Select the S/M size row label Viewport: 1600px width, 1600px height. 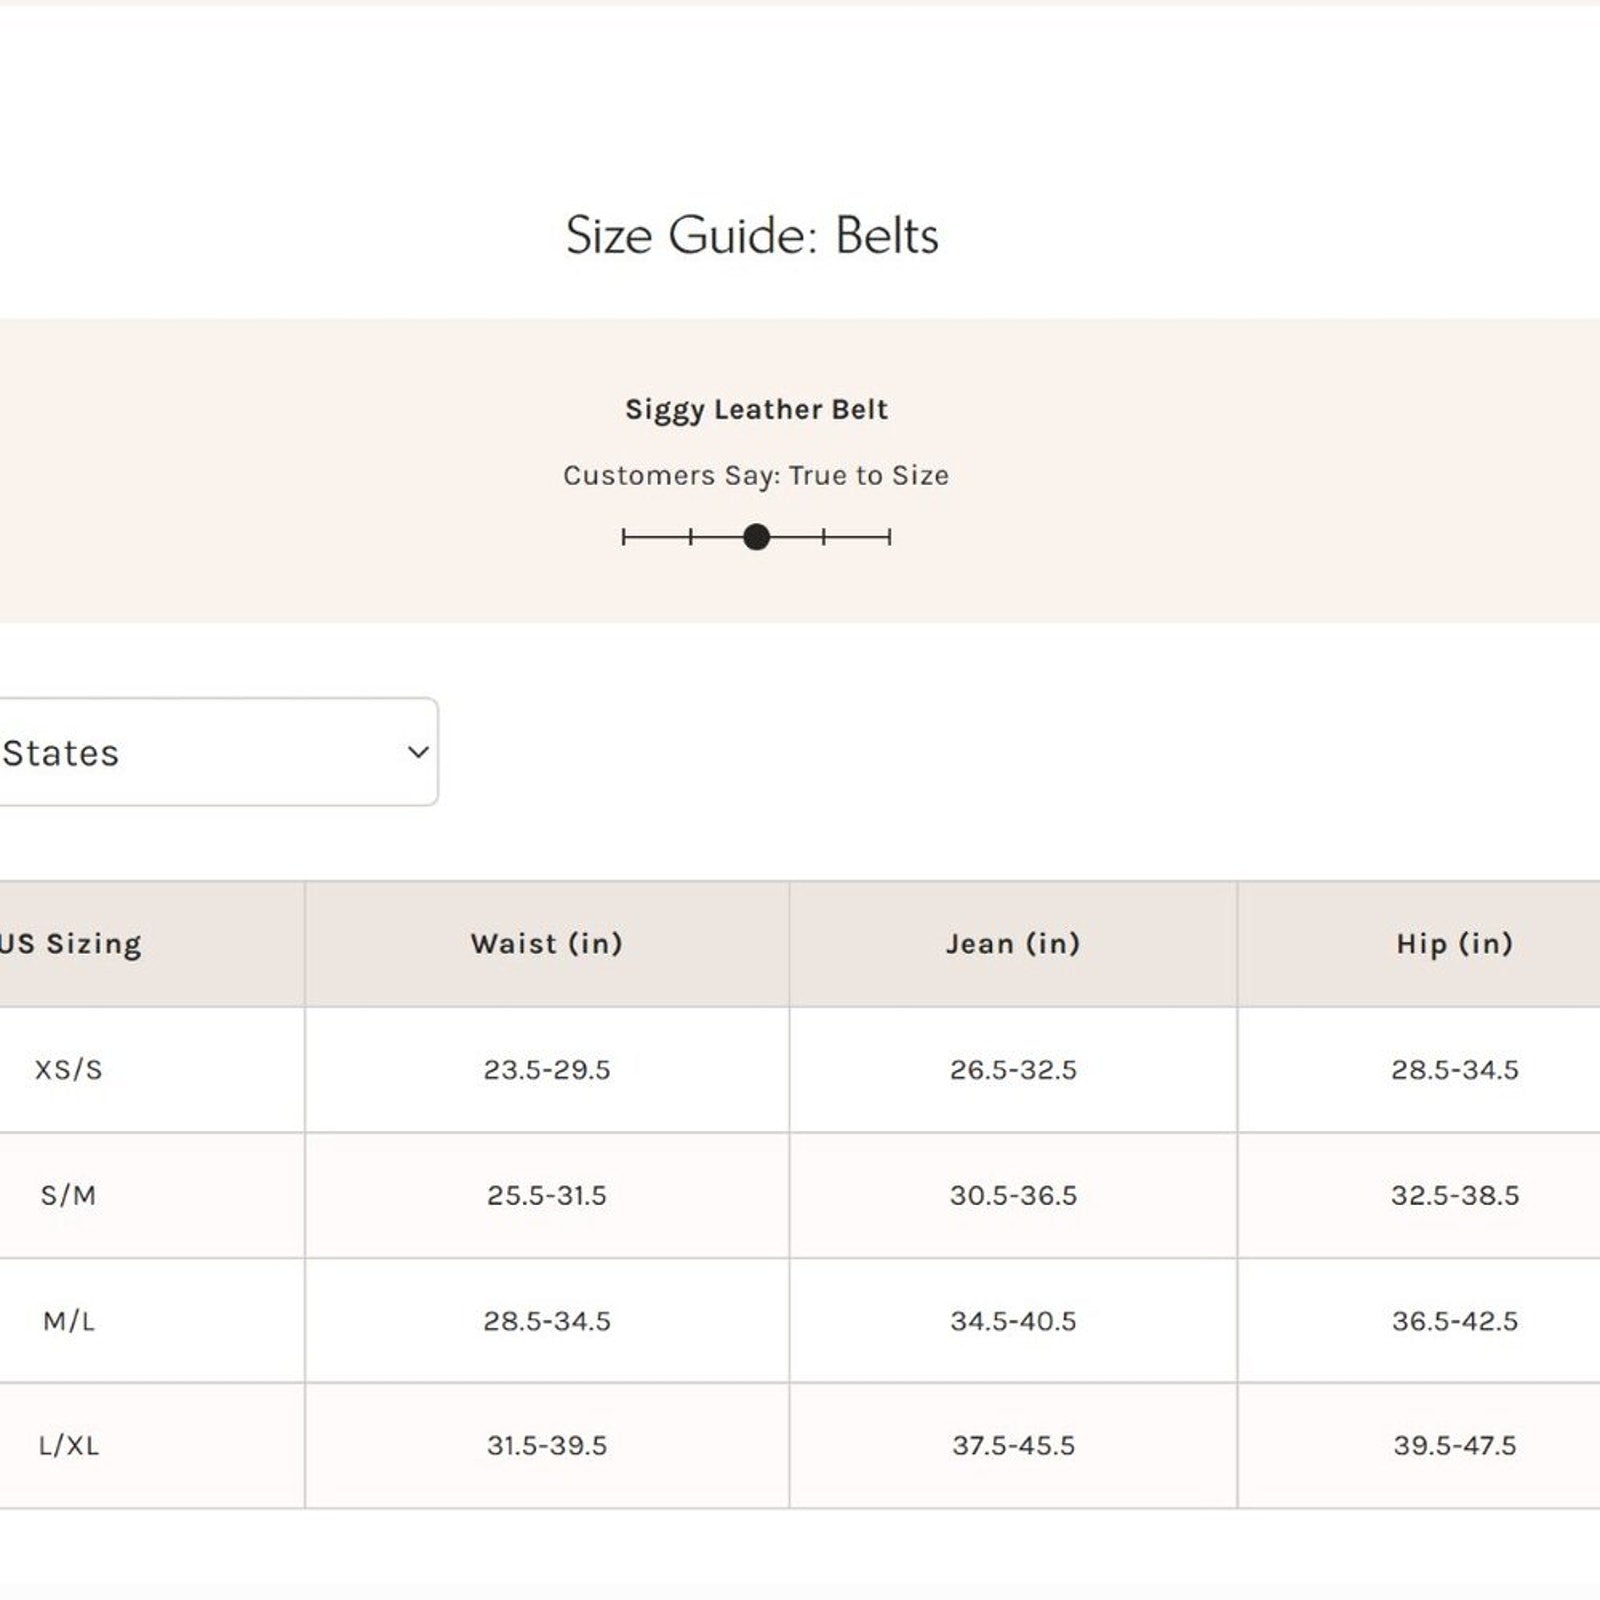click(68, 1195)
